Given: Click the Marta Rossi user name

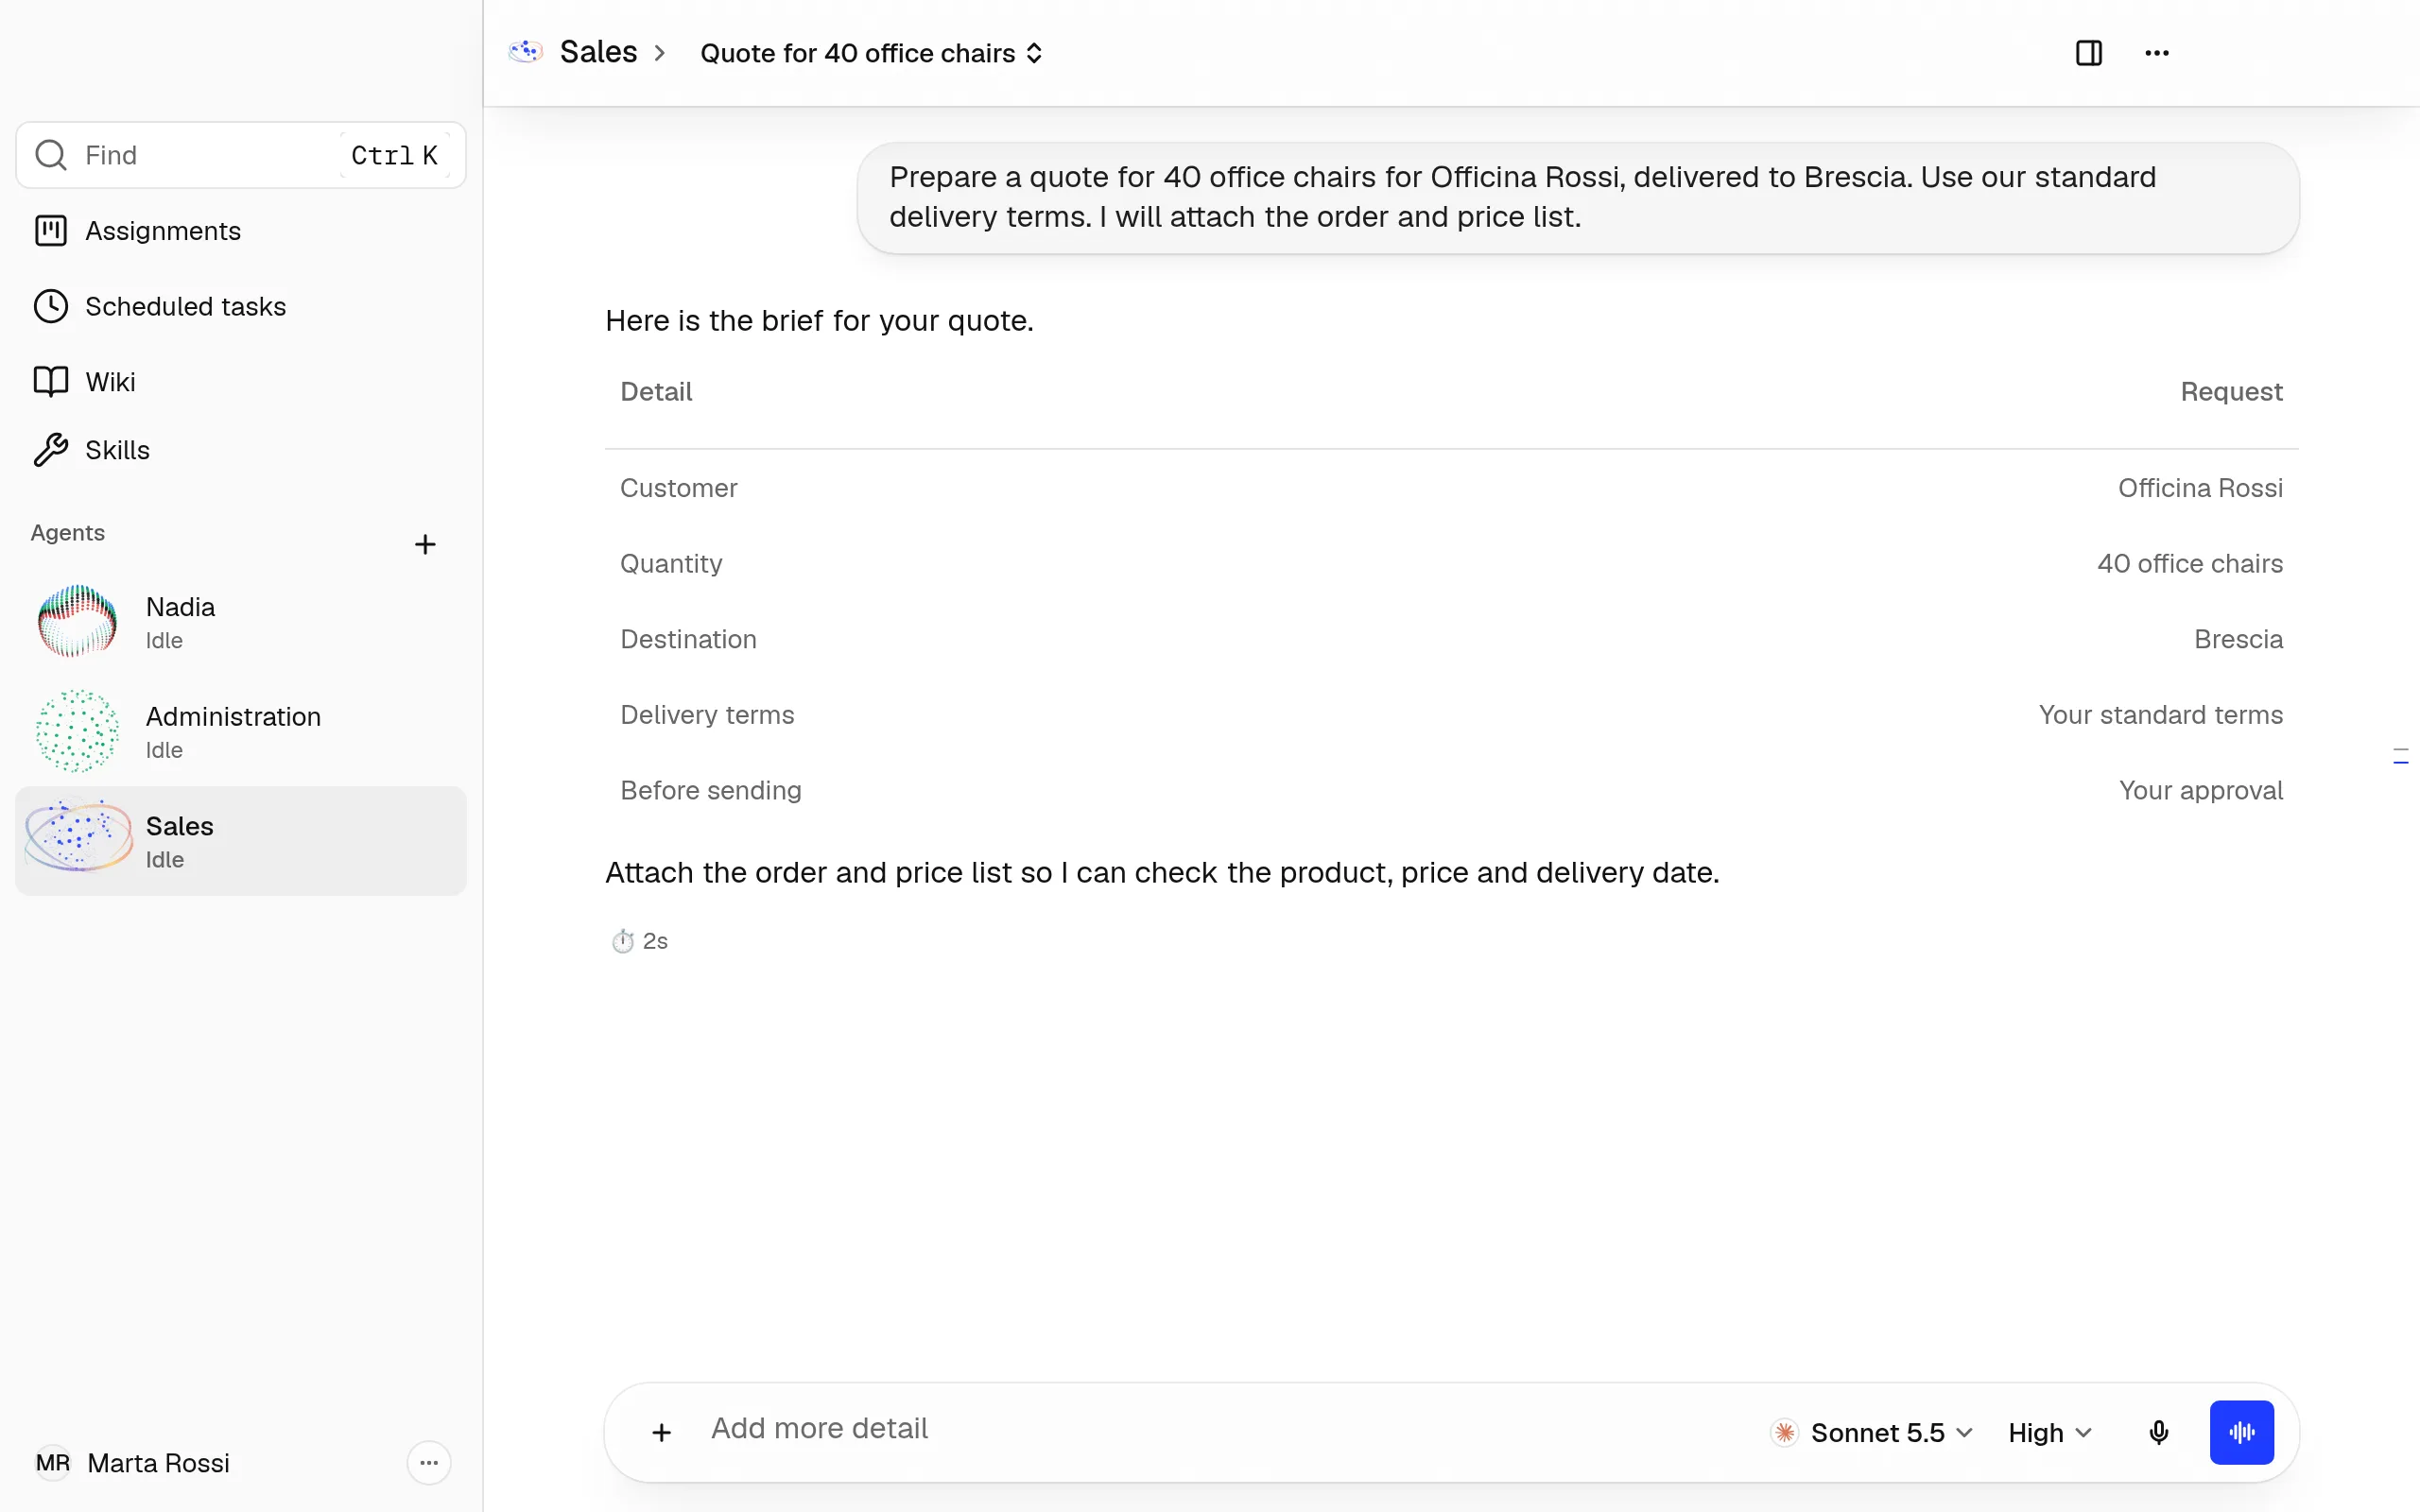Looking at the screenshot, I should pos(158,1463).
